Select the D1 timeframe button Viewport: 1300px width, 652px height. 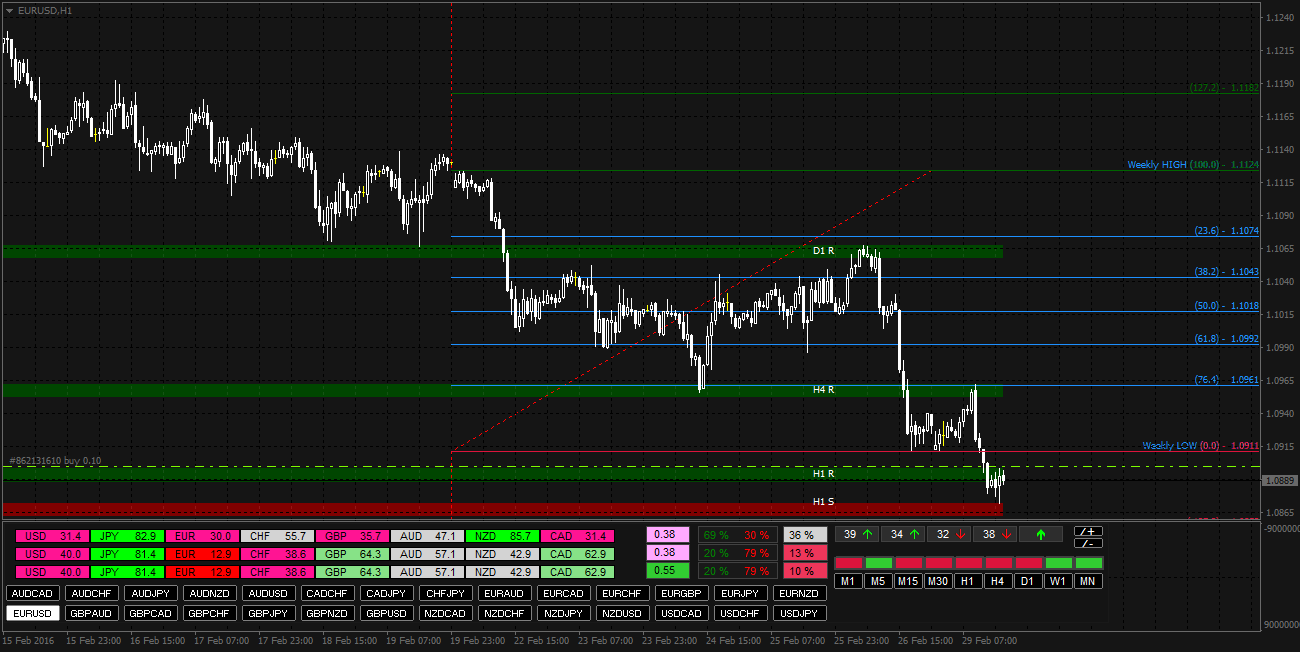[x=1028, y=581]
